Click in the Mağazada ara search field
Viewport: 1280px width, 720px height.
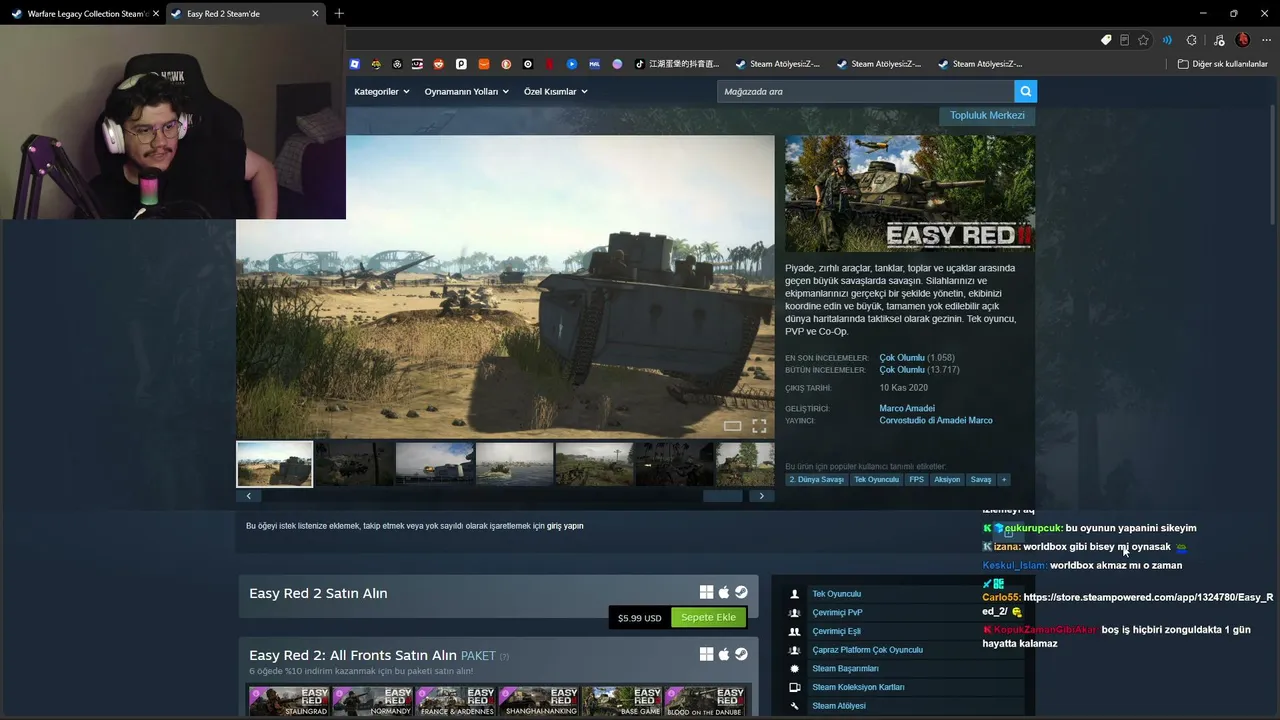pos(865,92)
